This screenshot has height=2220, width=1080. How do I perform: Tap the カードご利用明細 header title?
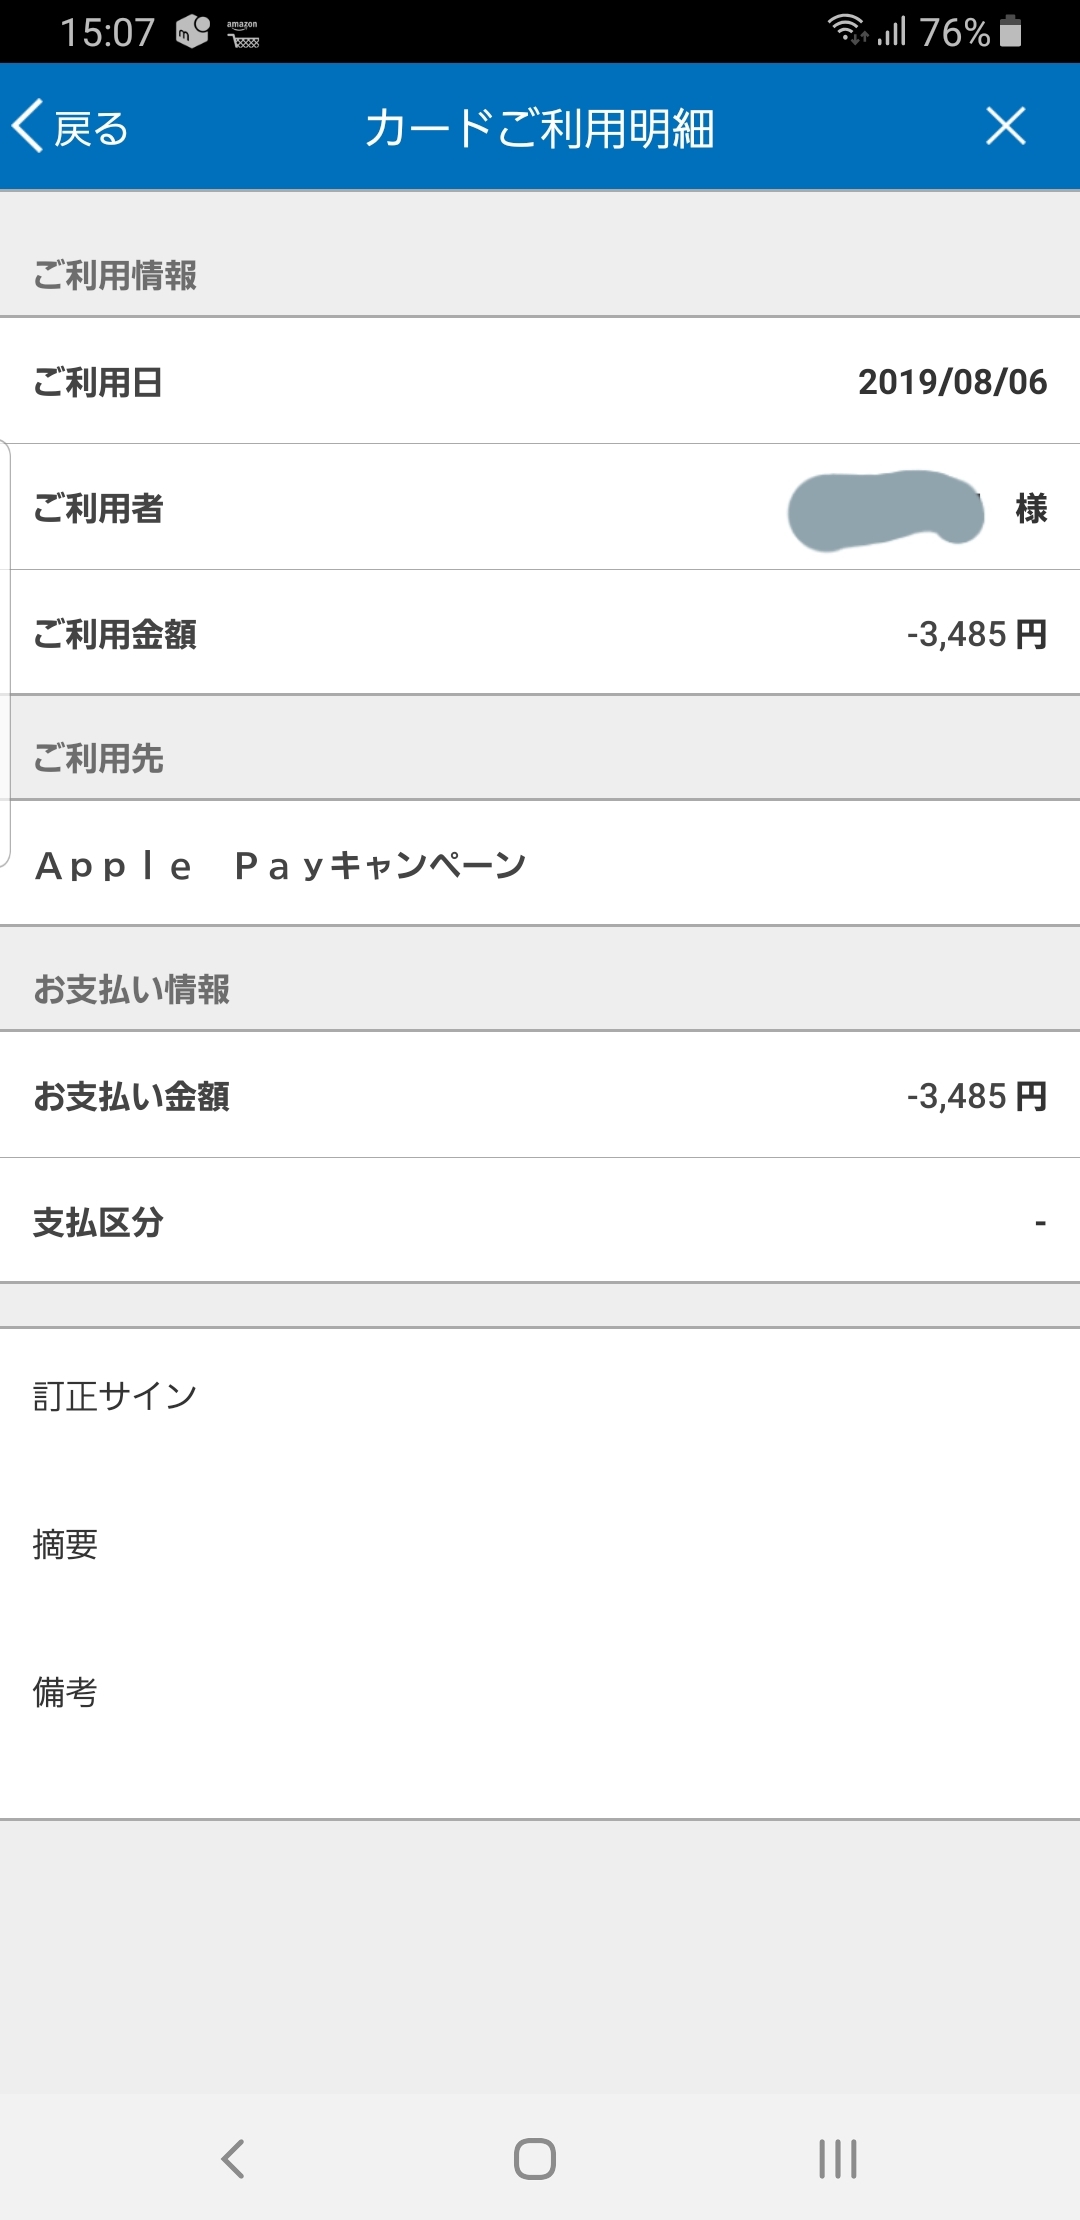(539, 128)
